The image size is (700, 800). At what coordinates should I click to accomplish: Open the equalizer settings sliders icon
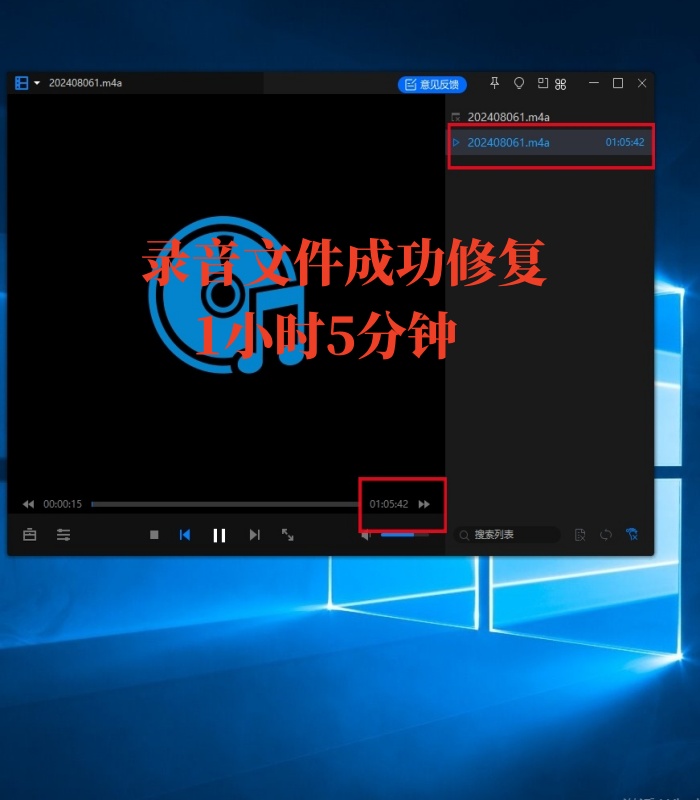pyautogui.click(x=63, y=535)
